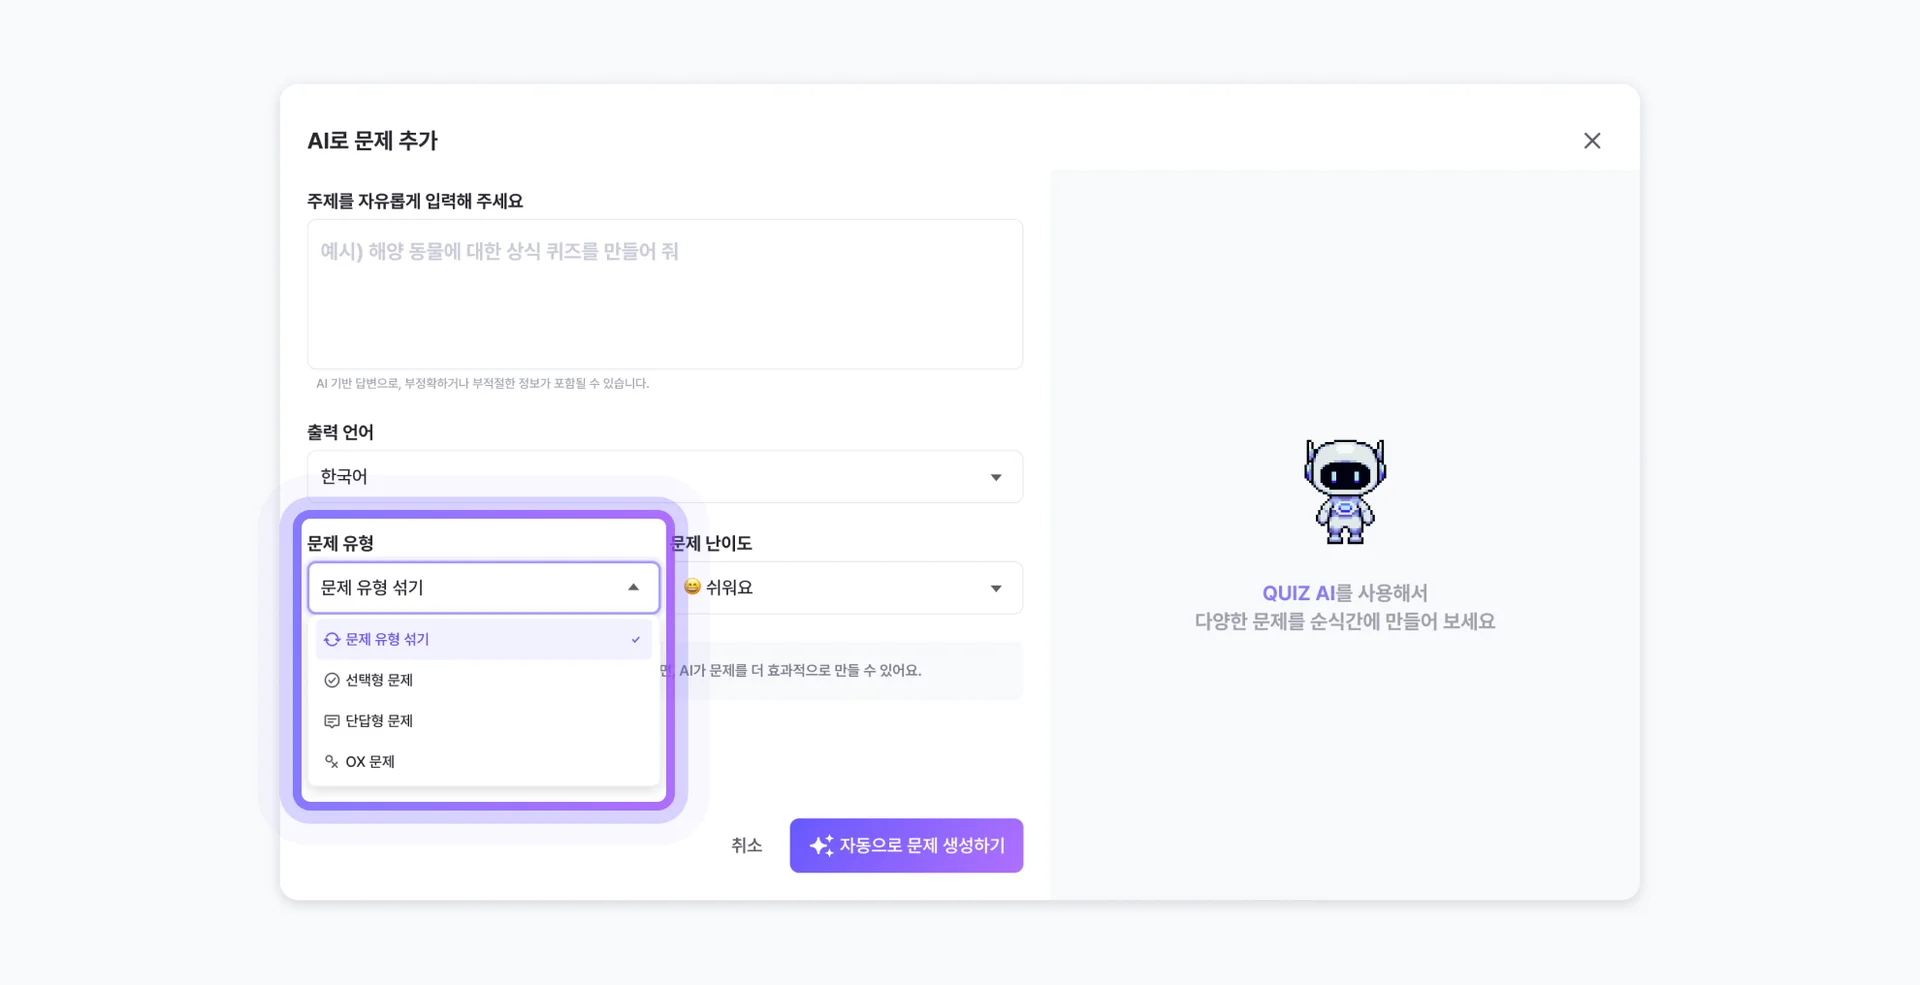
Task: Click the checkmark beside 문제 유형 섞기
Action: pos(634,639)
